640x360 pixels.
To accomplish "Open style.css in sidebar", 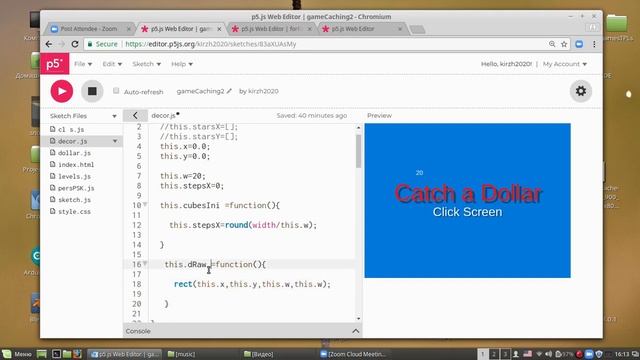I will point(74,211).
